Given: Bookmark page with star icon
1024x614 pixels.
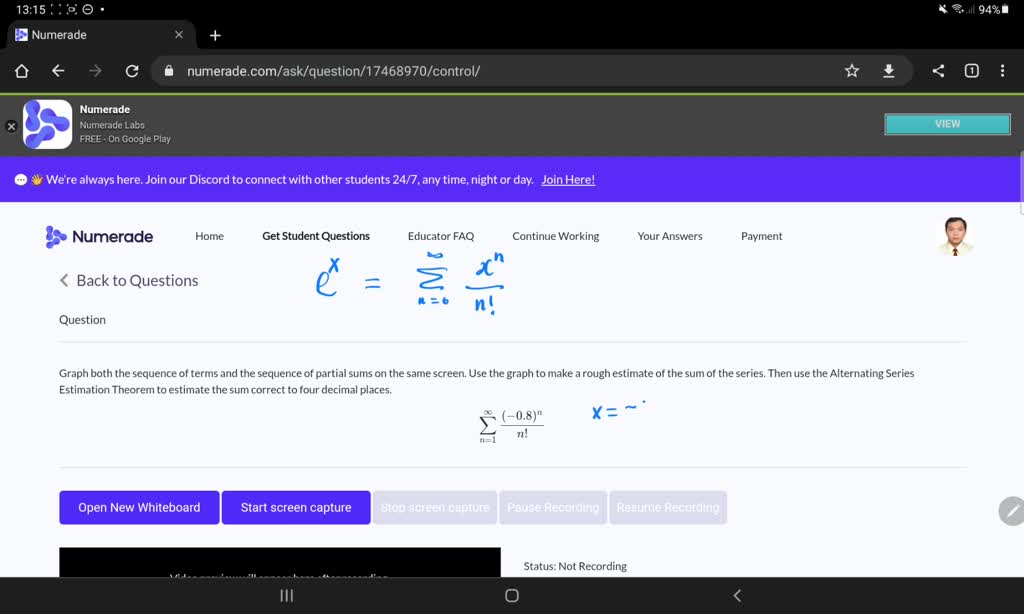Looking at the screenshot, I should coord(852,71).
